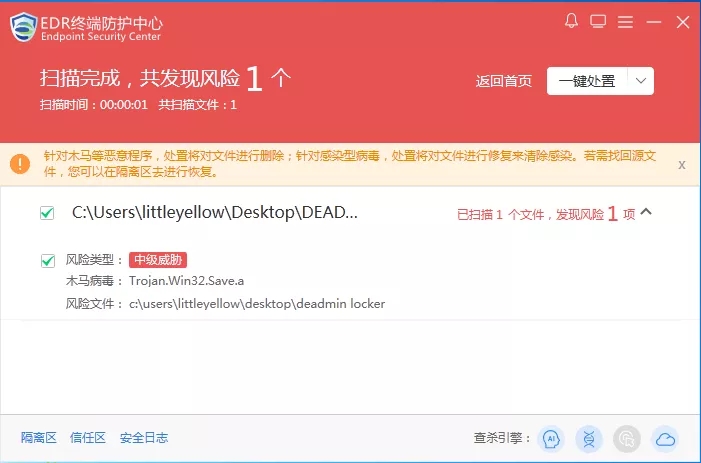
Task: Dismiss the orange warning notice banner
Action: [681, 164]
